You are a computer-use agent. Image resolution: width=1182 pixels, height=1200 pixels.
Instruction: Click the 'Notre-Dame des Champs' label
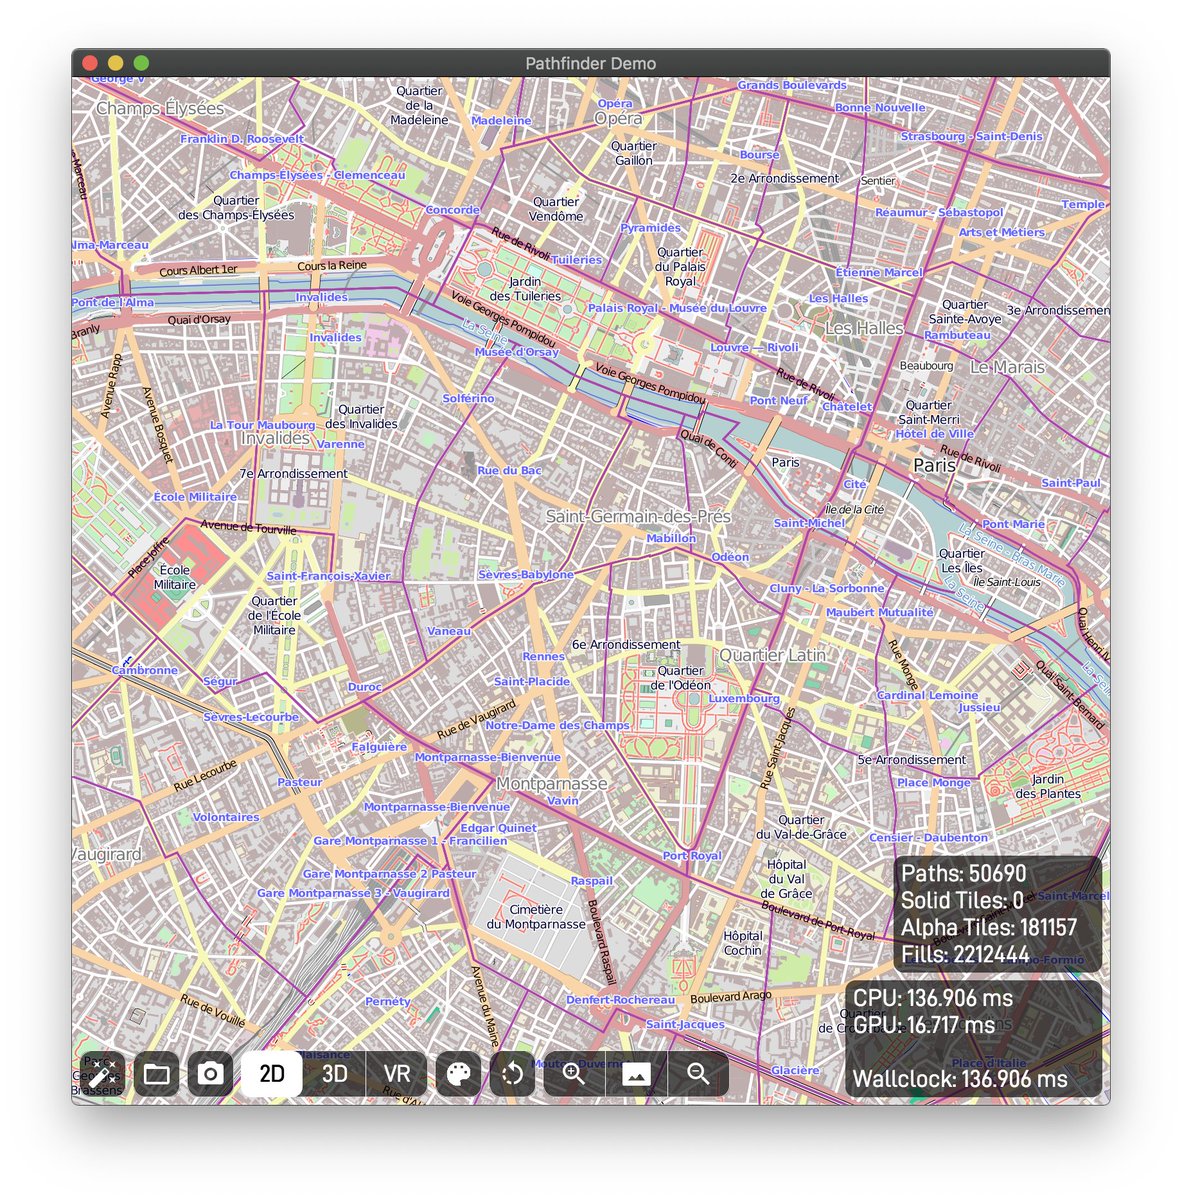pyautogui.click(x=558, y=725)
